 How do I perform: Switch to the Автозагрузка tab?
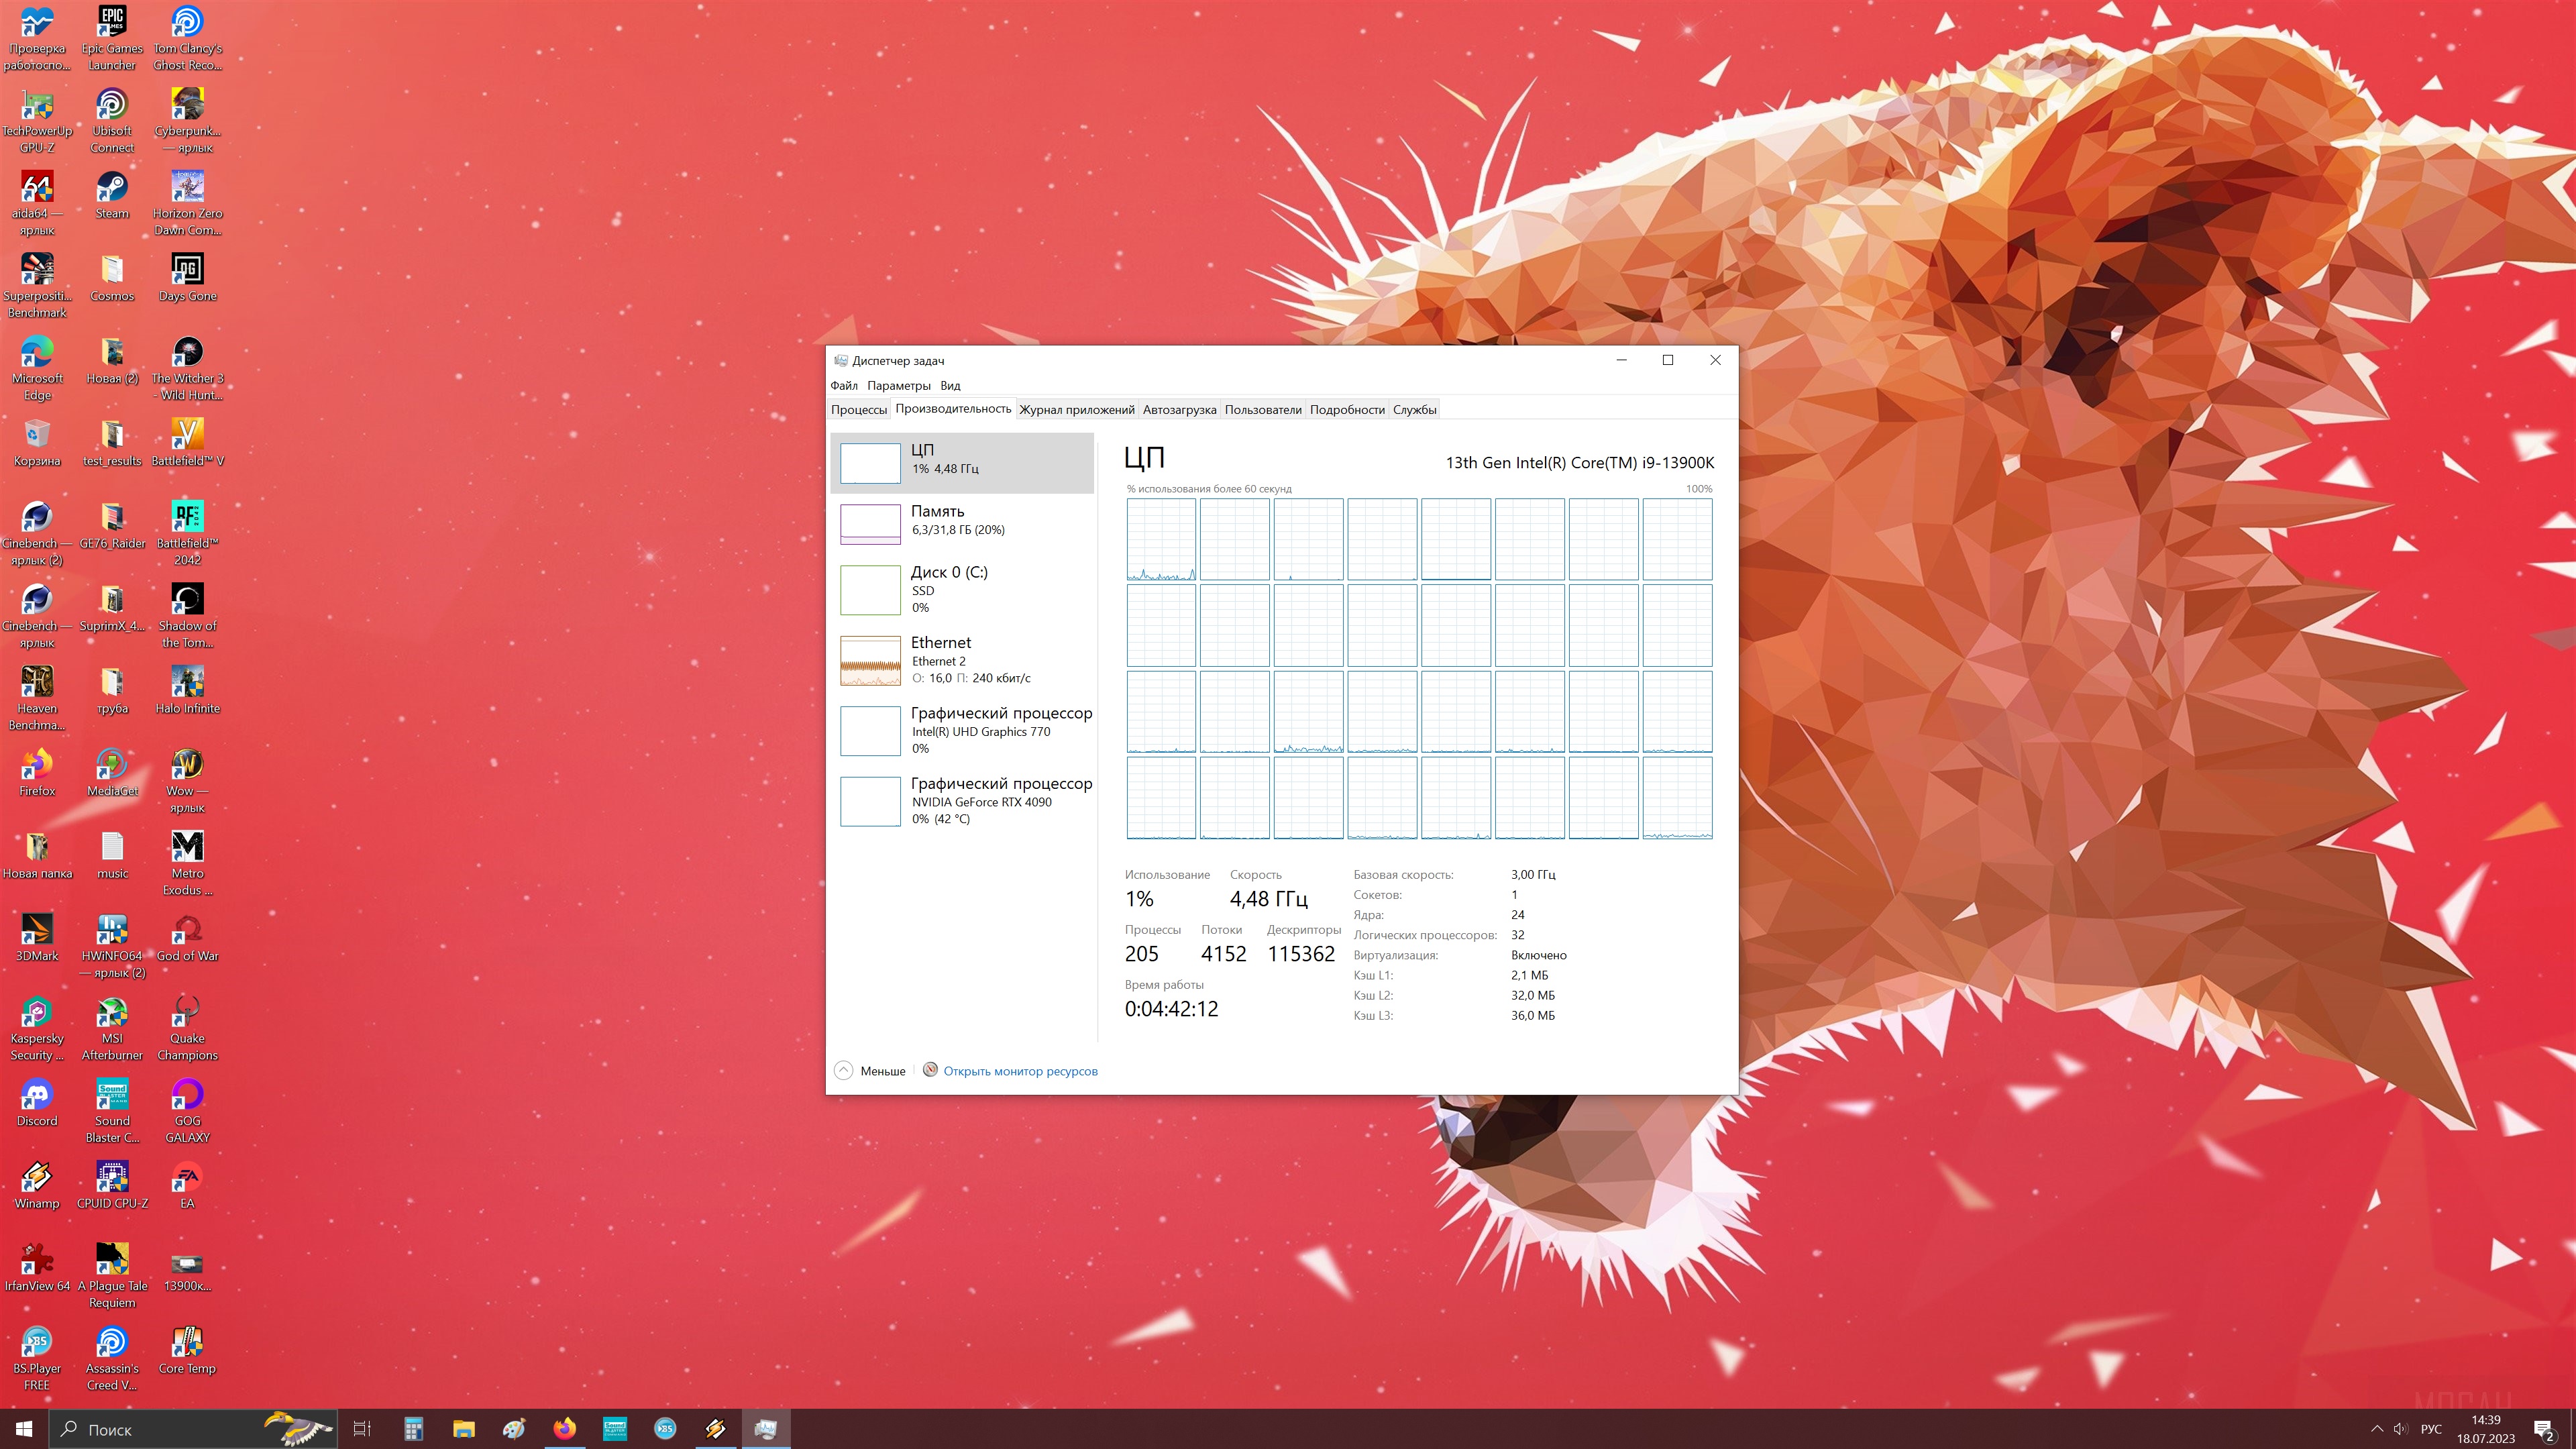[x=1179, y=410]
